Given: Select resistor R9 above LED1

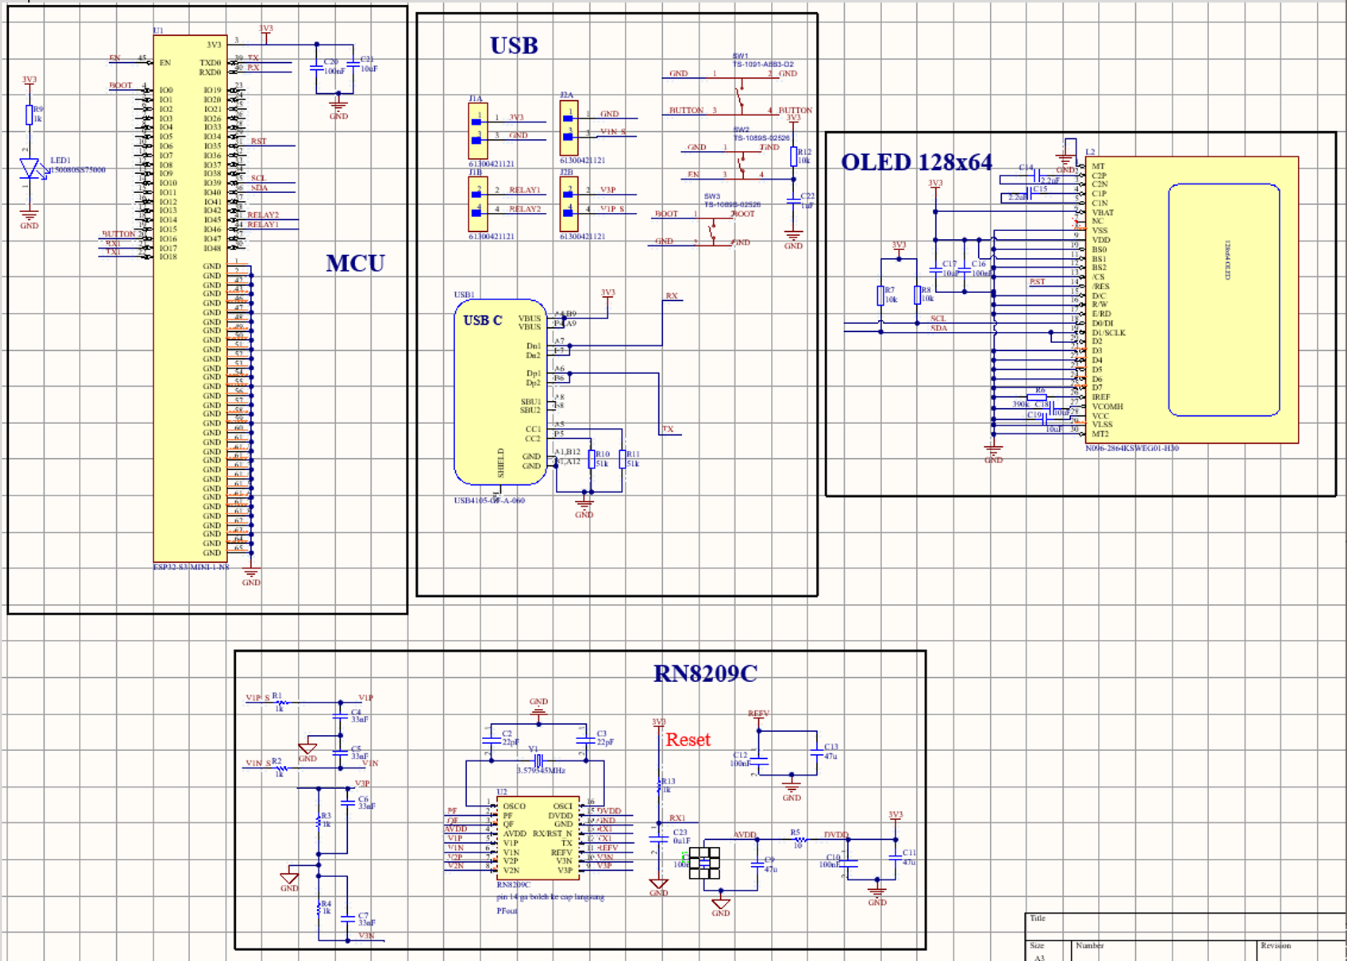Looking at the screenshot, I should (x=29, y=115).
